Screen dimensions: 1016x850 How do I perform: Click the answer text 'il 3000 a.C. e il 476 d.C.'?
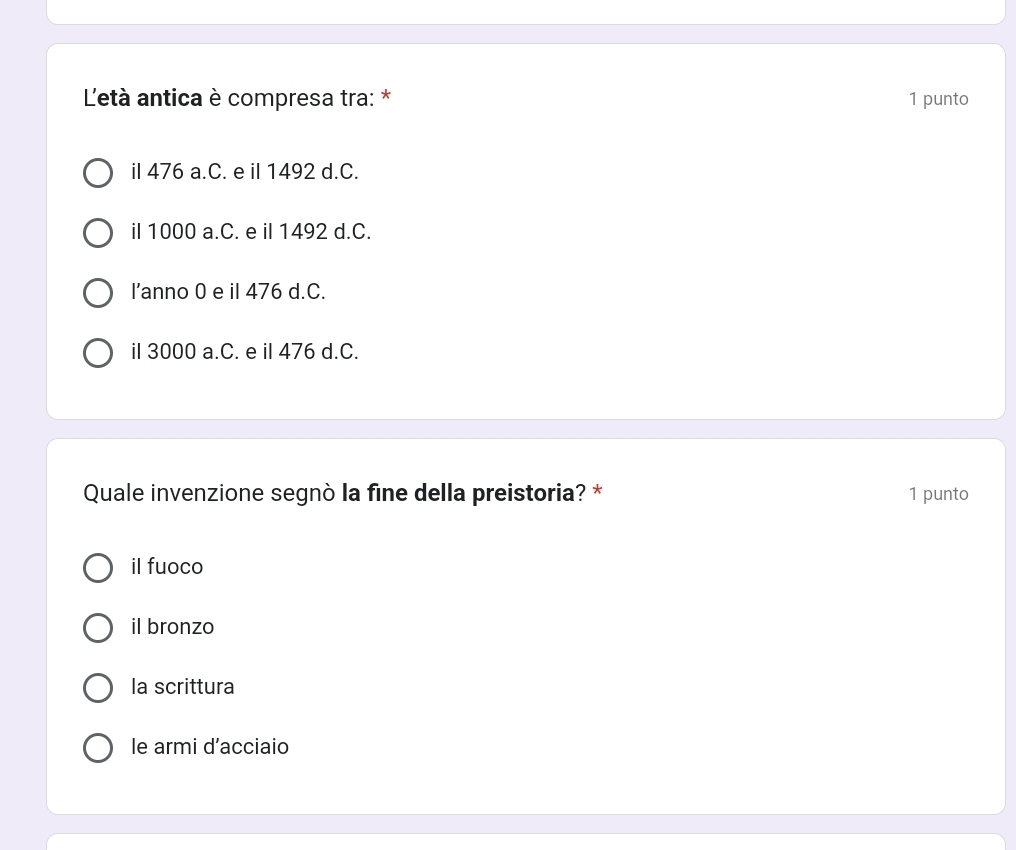[244, 352]
